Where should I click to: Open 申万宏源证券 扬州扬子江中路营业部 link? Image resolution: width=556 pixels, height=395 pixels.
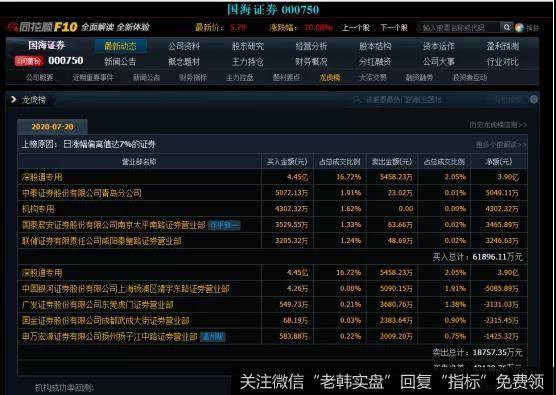[110, 336]
